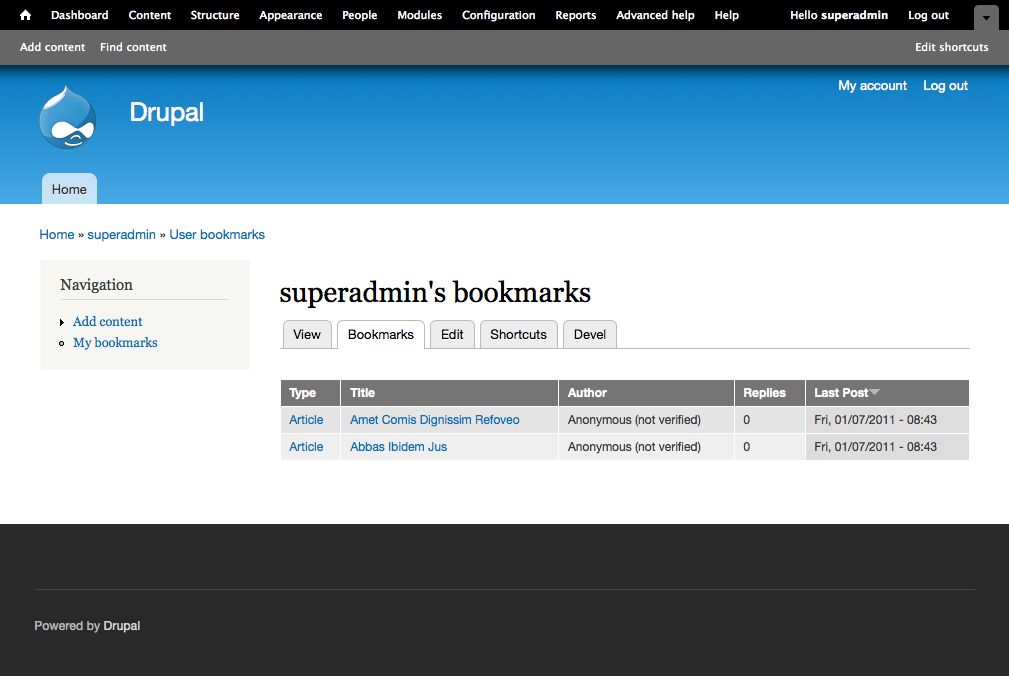Open the Modules menu

point(420,15)
